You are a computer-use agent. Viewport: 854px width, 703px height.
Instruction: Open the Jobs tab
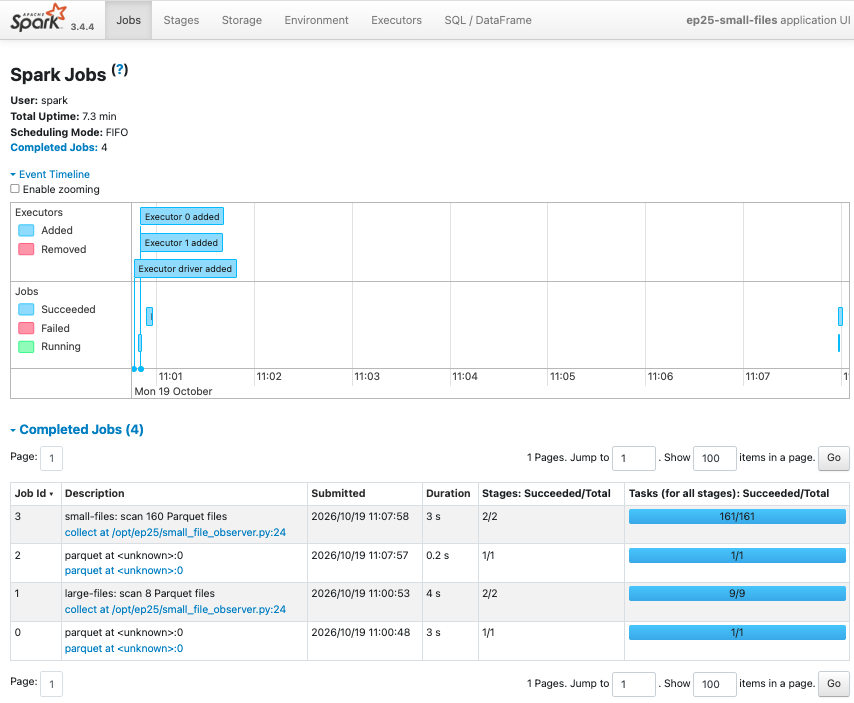(x=129, y=20)
